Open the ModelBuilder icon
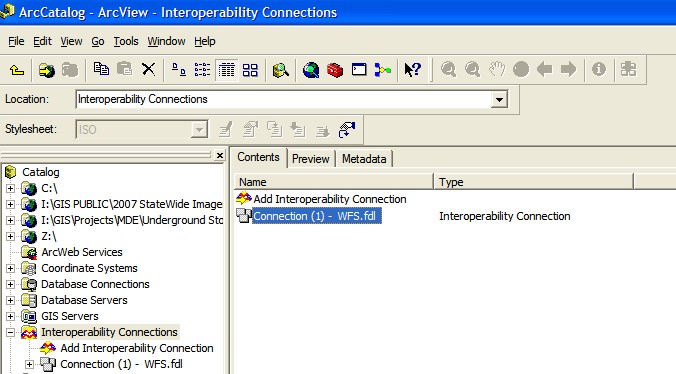Image resolution: width=676 pixels, height=374 pixels. point(382,69)
